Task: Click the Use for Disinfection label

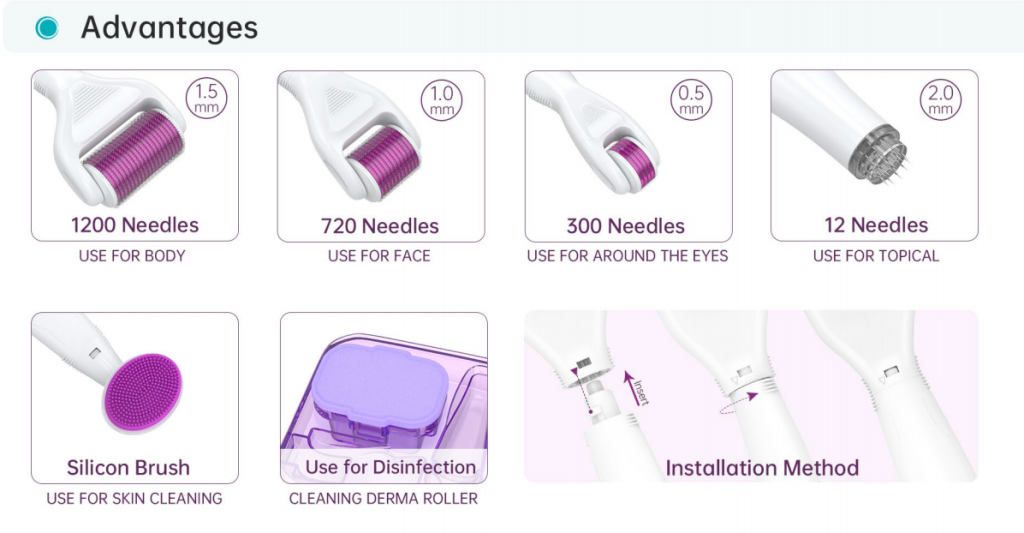Action: tap(391, 467)
